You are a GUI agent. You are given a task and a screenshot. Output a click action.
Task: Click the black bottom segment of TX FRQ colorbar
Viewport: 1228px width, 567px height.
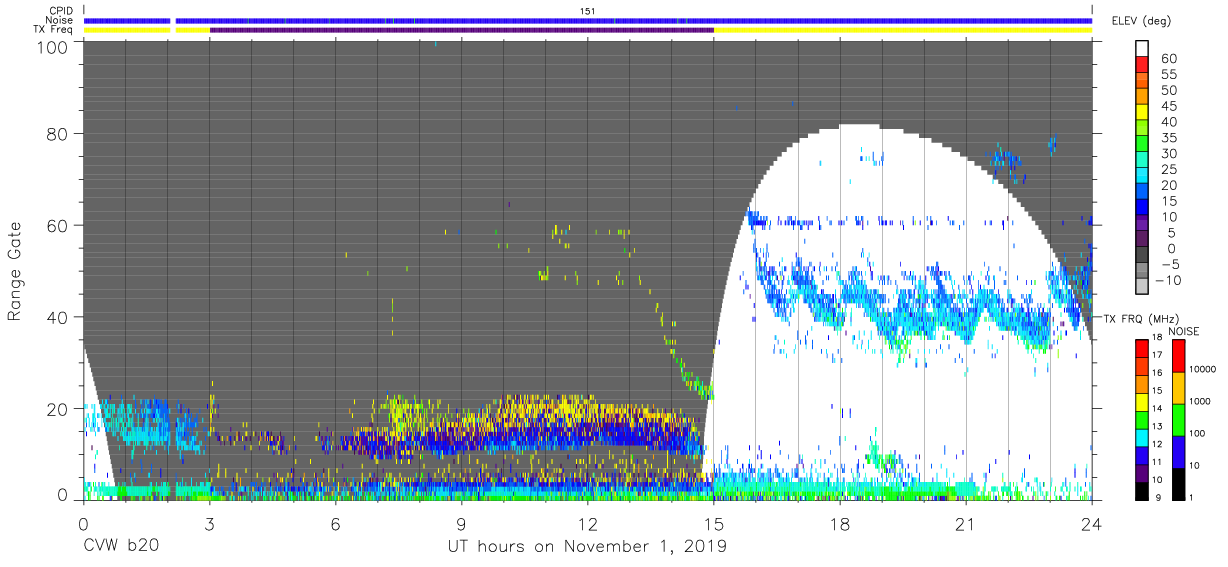click(1142, 491)
